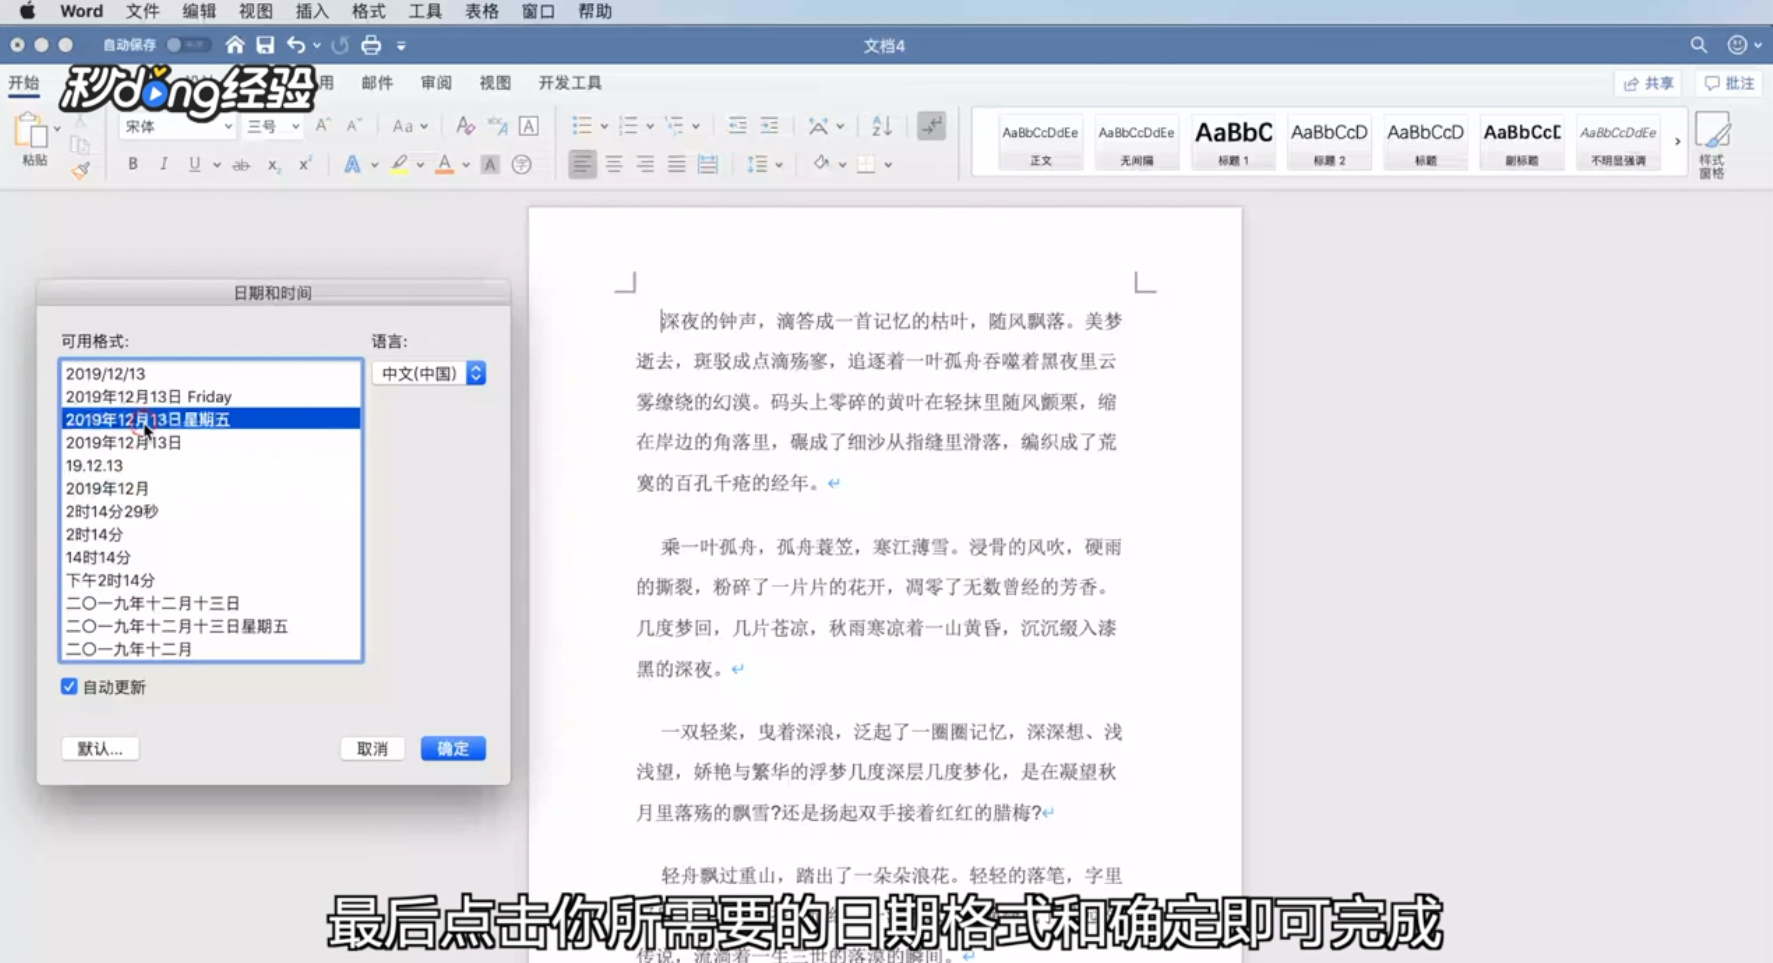
Task: Apply subscript formatting
Action: 273,165
